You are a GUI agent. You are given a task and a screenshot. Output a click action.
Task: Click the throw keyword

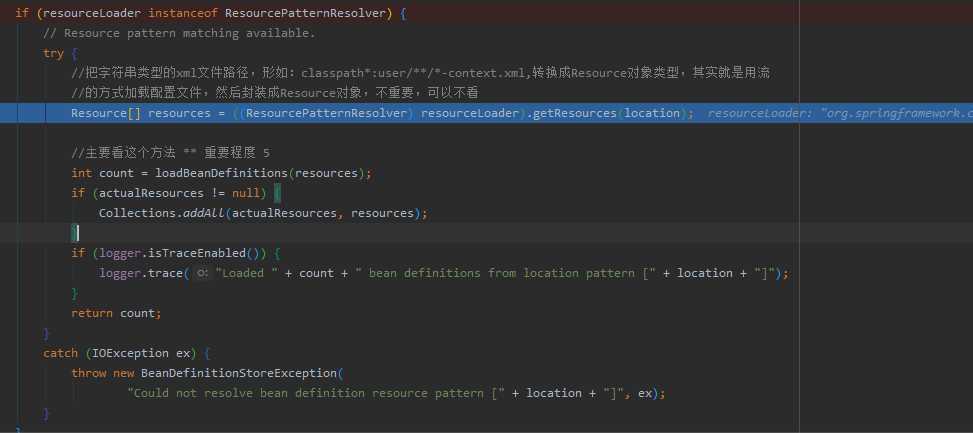pyautogui.click(x=88, y=373)
